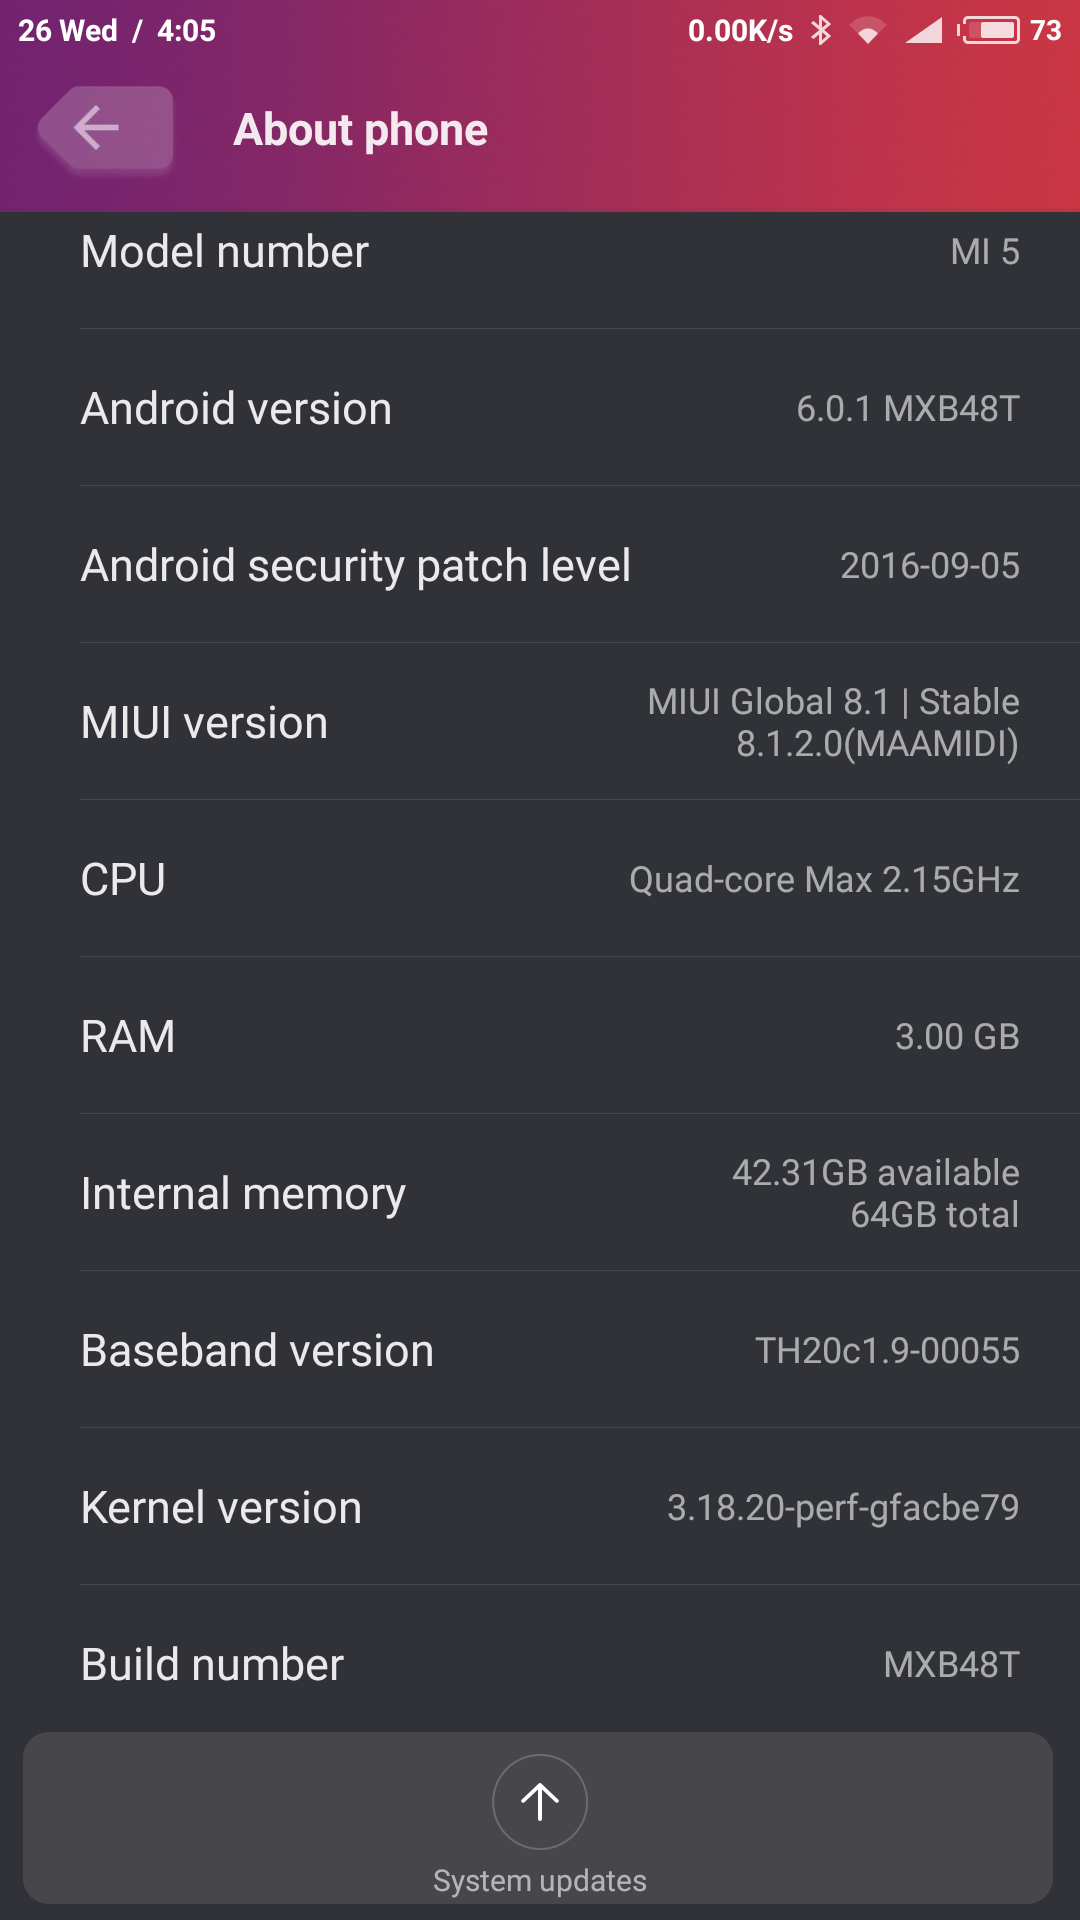Tap the cellular signal icon
Viewport: 1080px width, 1920px height.
pyautogui.click(x=923, y=31)
